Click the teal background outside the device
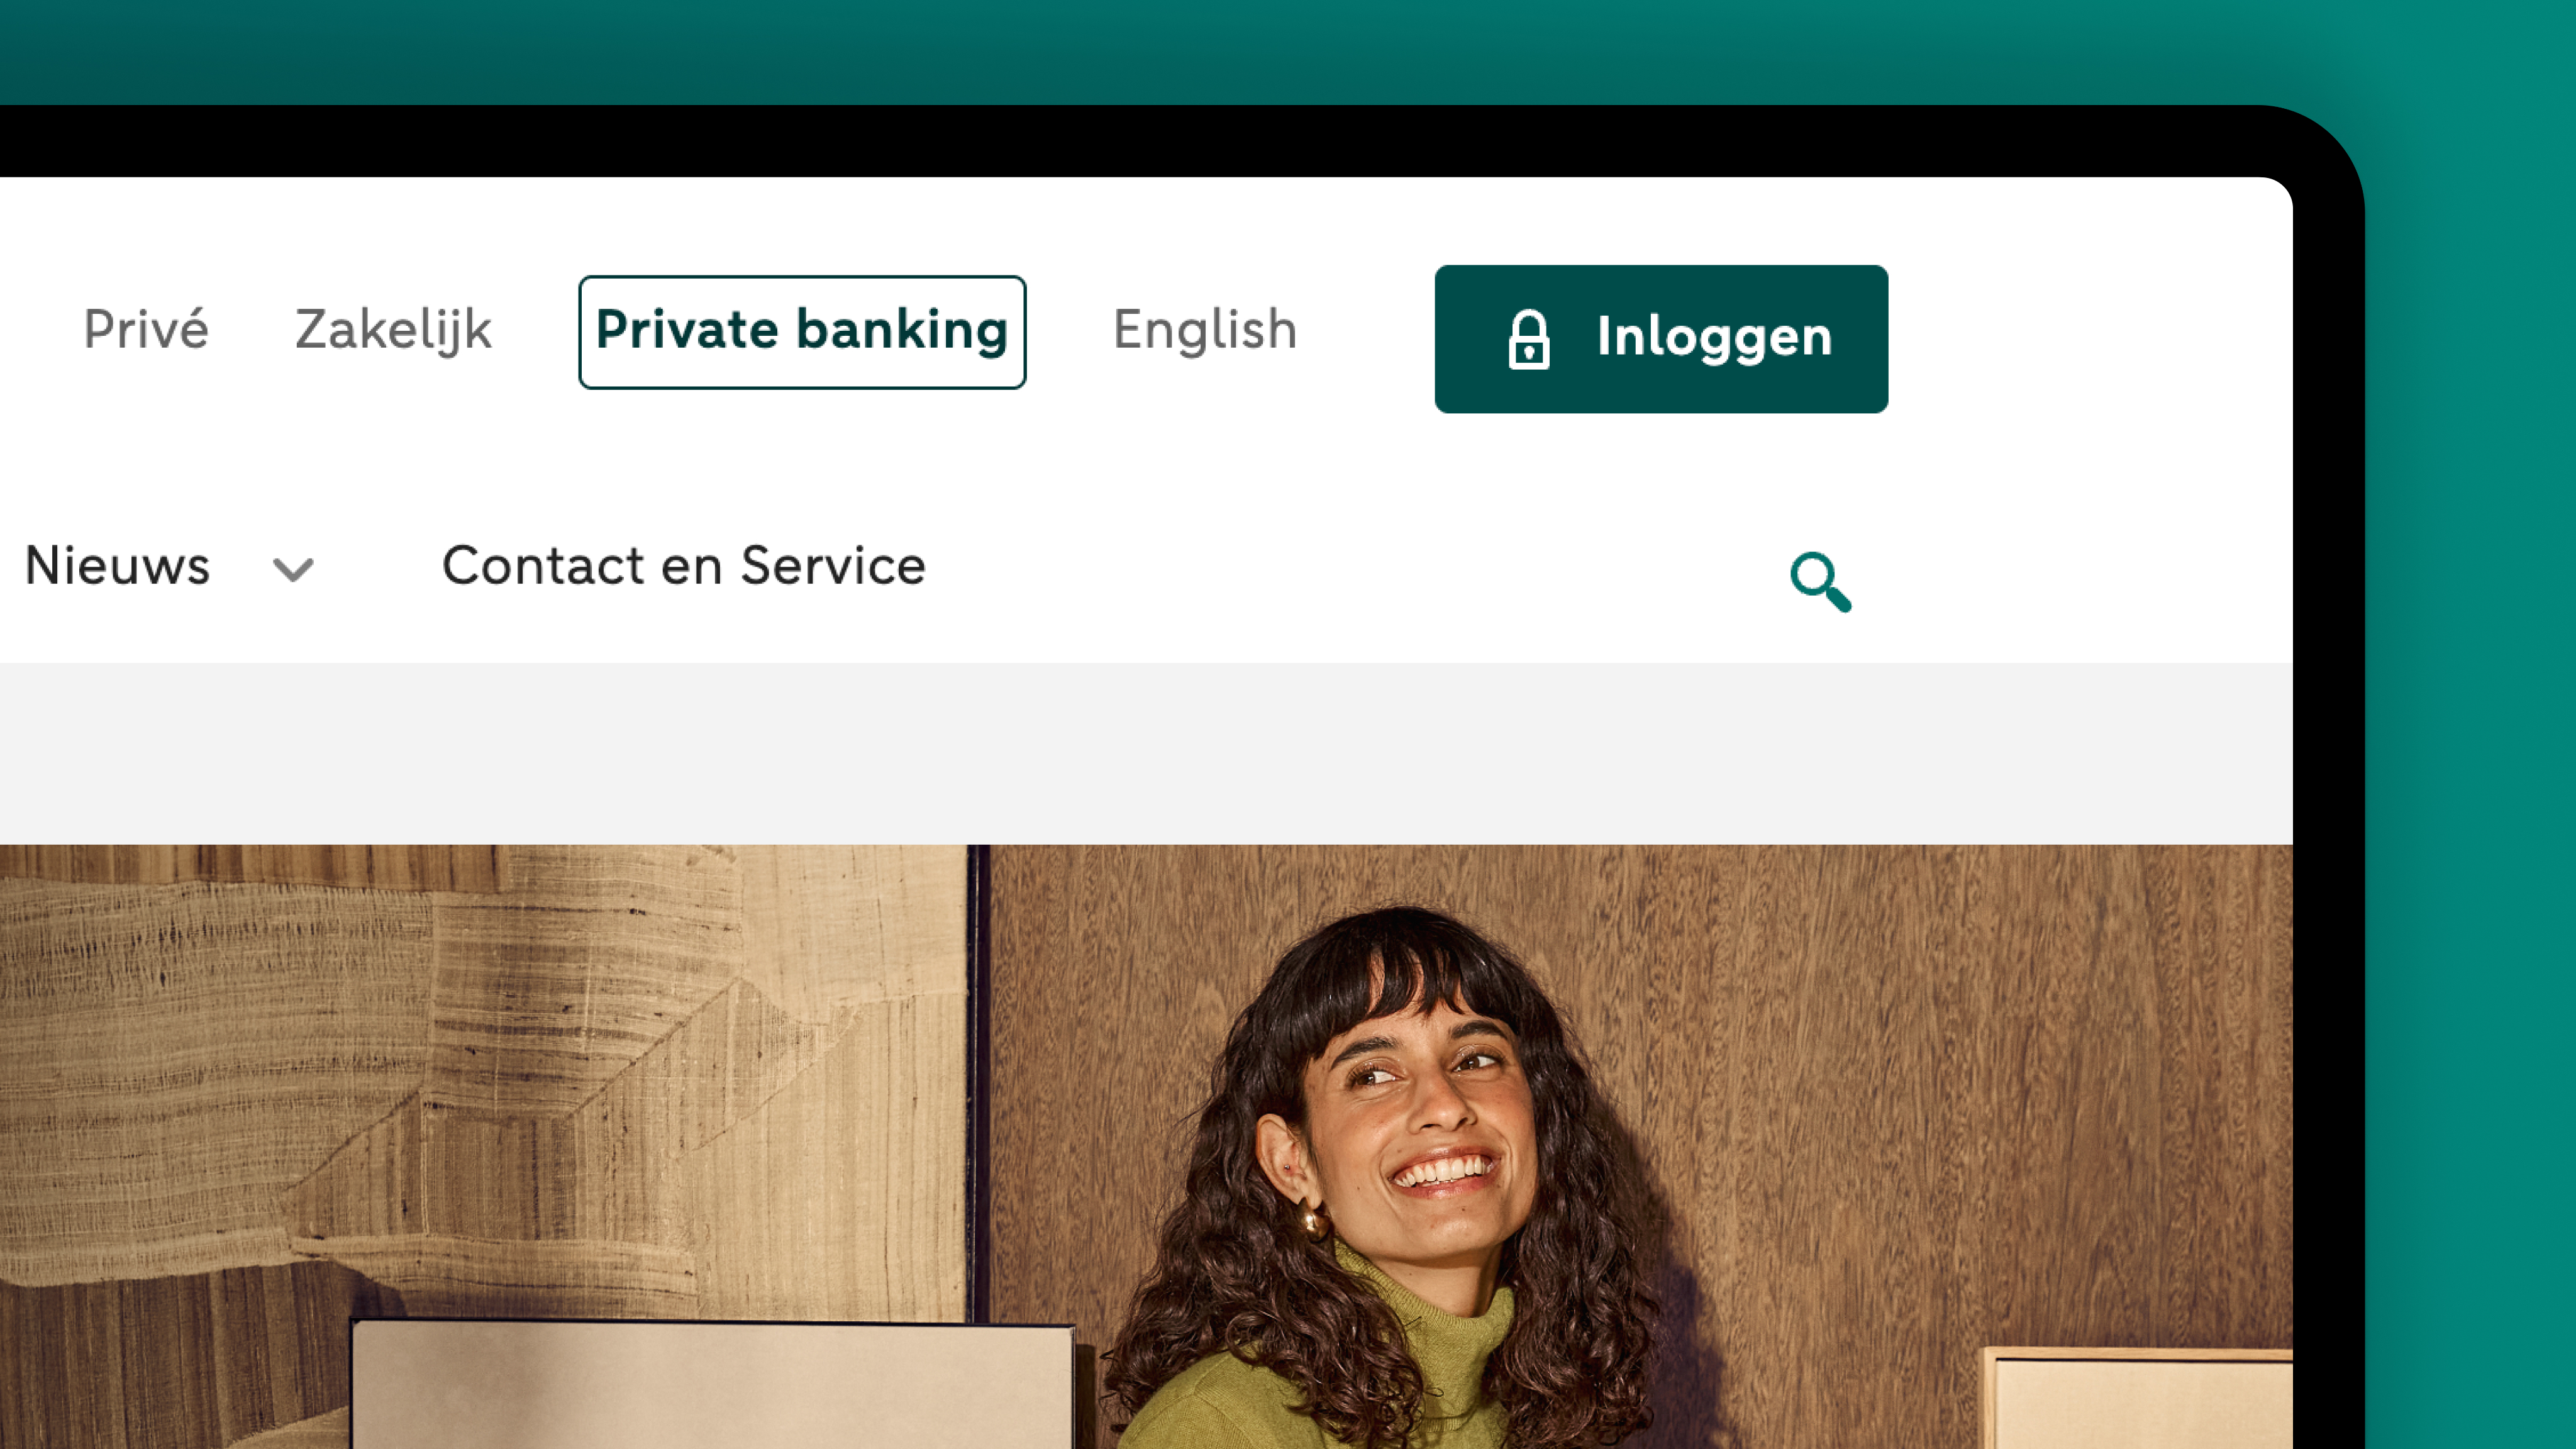This screenshot has height=1449, width=2576. (2470, 700)
